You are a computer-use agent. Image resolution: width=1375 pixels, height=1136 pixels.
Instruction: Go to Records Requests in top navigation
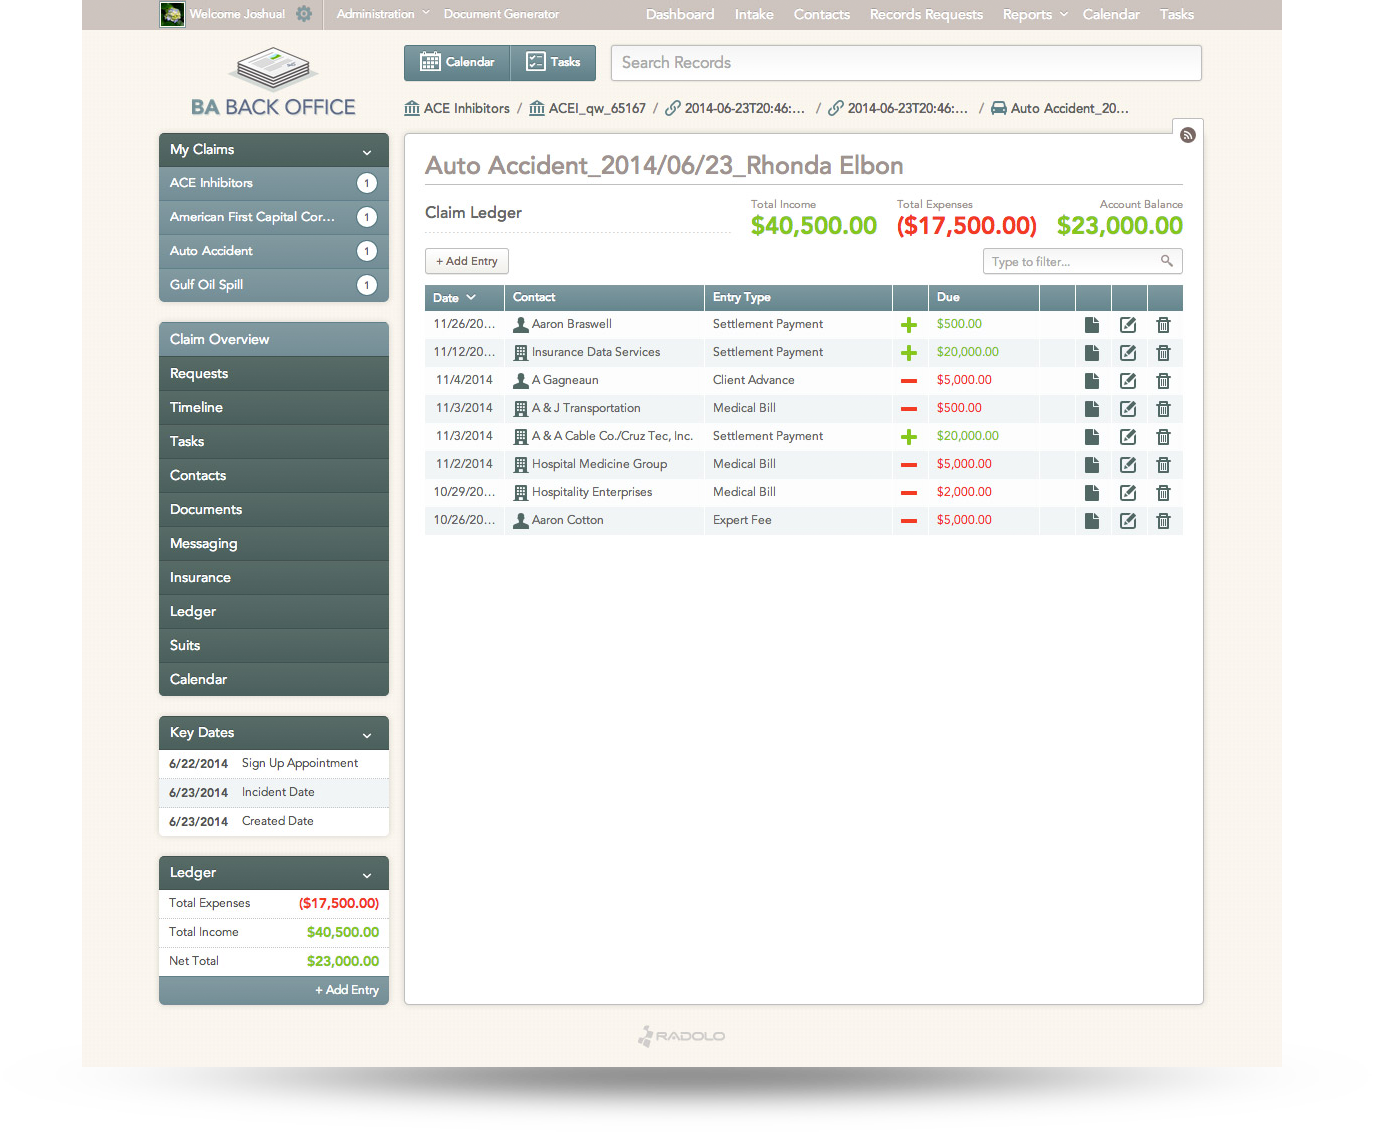point(926,14)
